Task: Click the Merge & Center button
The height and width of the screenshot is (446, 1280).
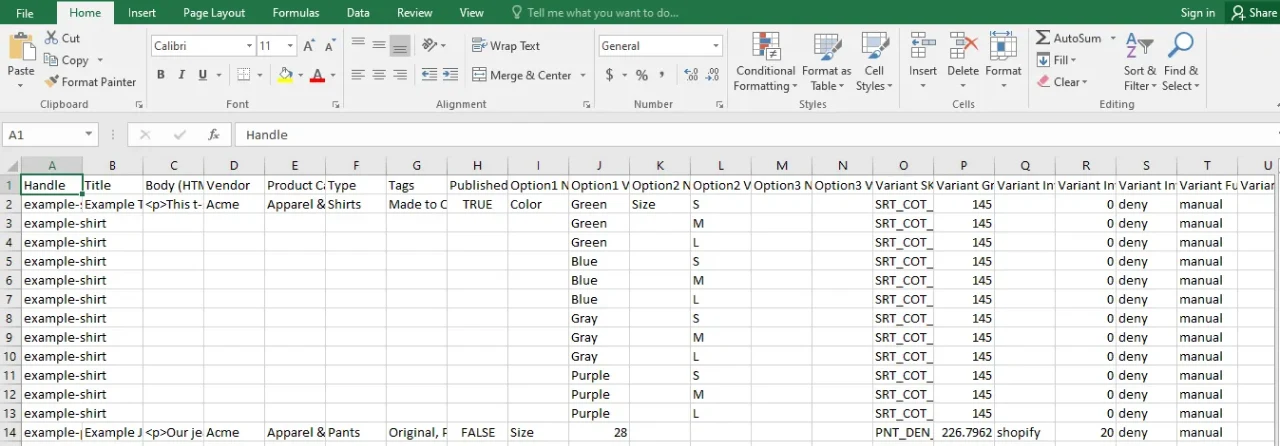Action: coord(521,75)
